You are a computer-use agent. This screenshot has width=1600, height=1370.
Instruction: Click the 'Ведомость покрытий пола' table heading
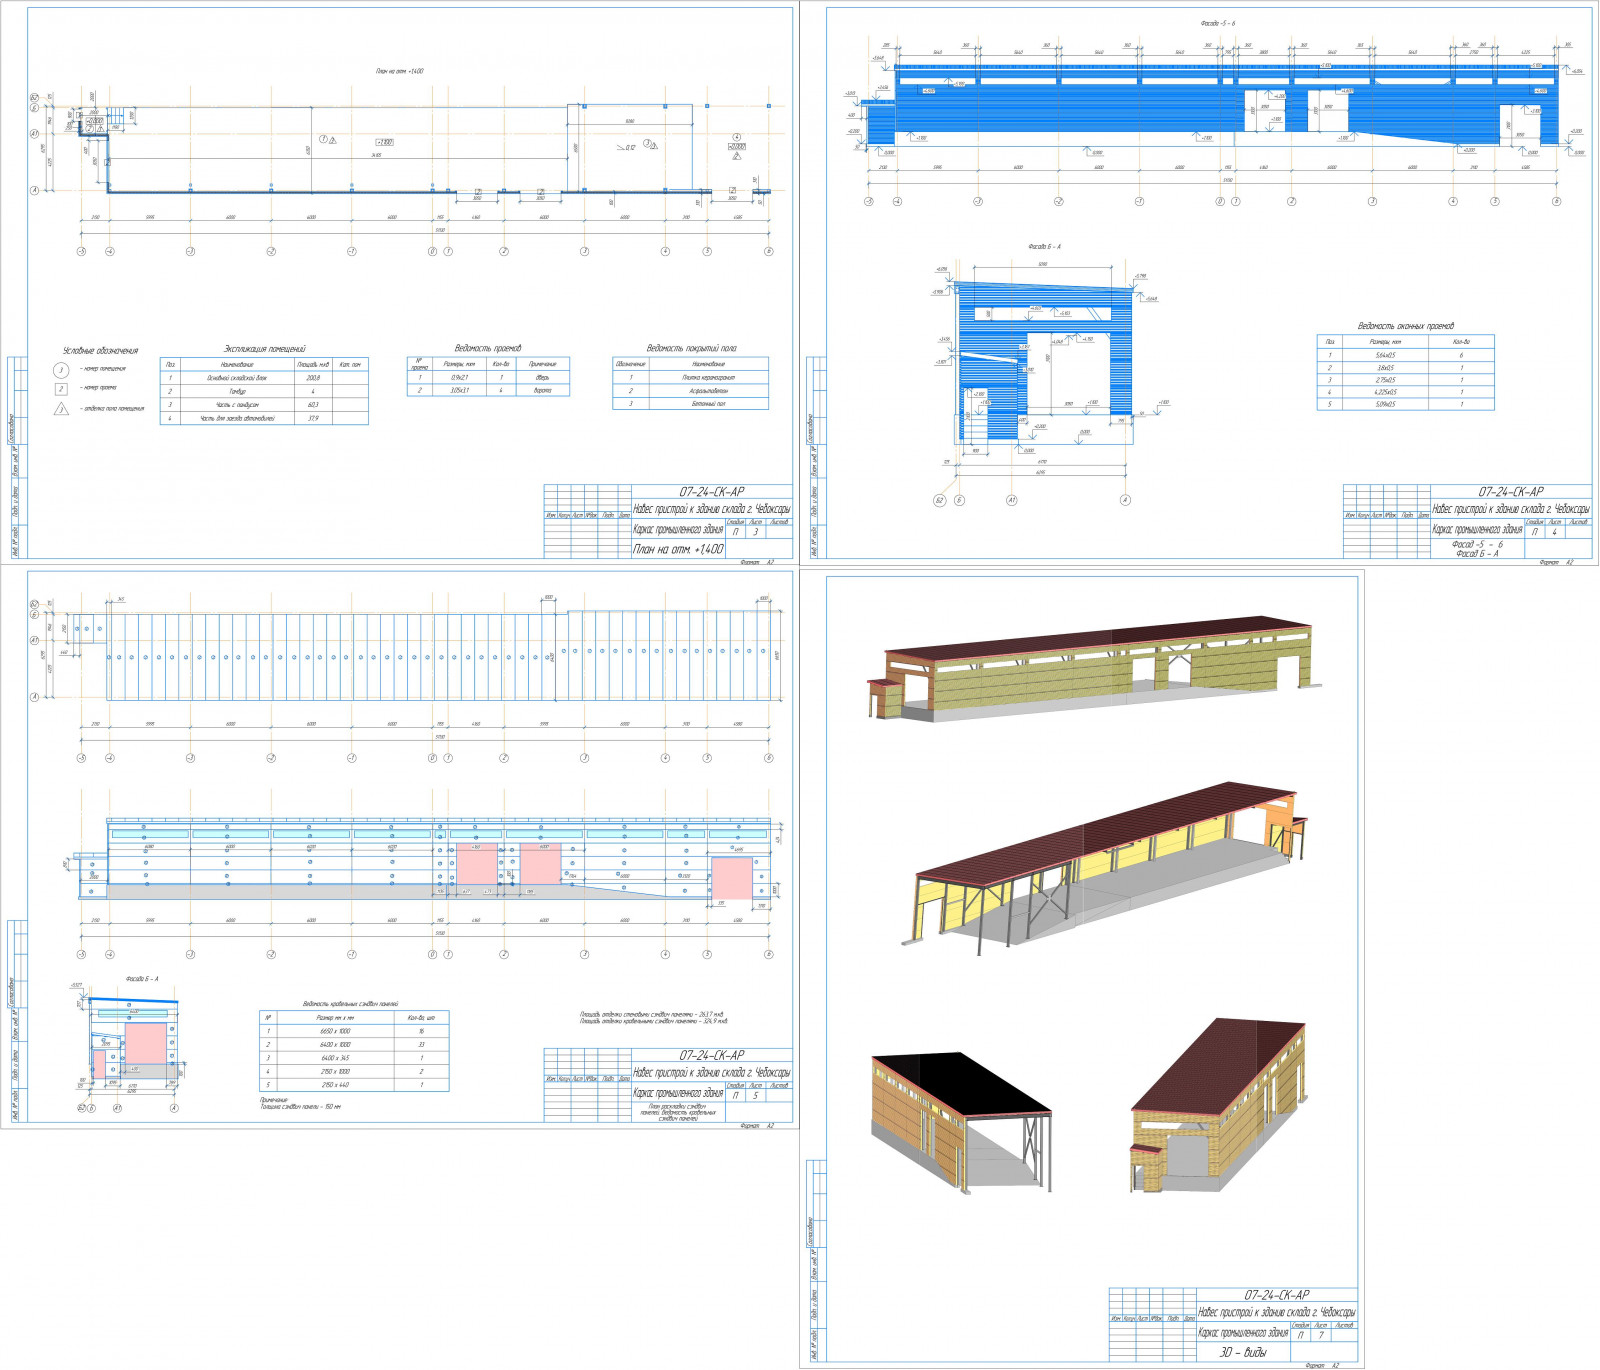click(691, 348)
